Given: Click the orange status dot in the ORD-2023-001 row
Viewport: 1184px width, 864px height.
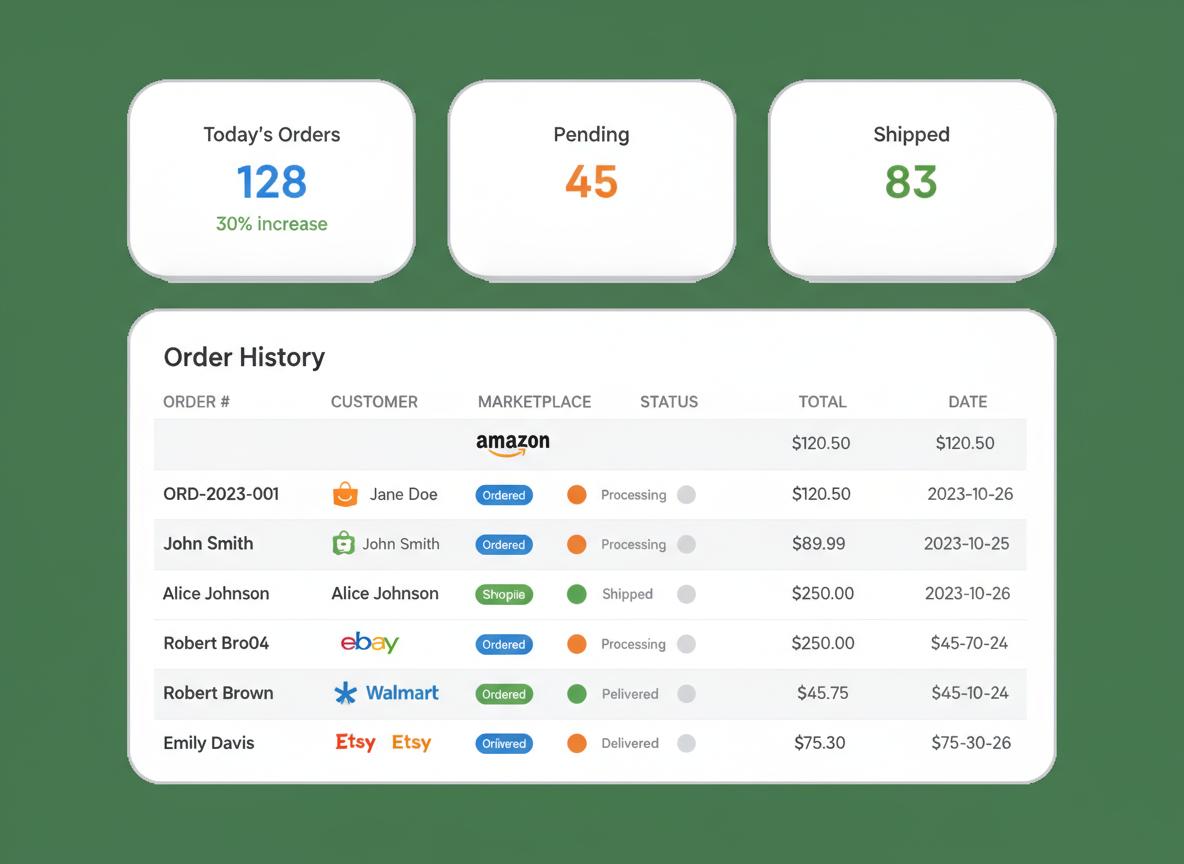Looking at the screenshot, I should [x=577, y=495].
